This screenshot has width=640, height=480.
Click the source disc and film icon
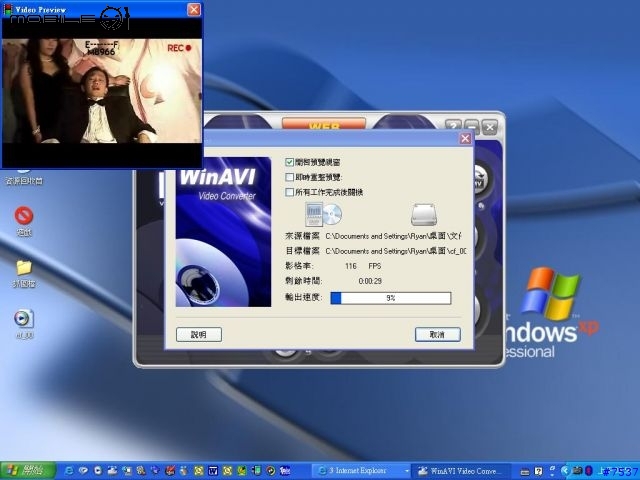click(323, 214)
